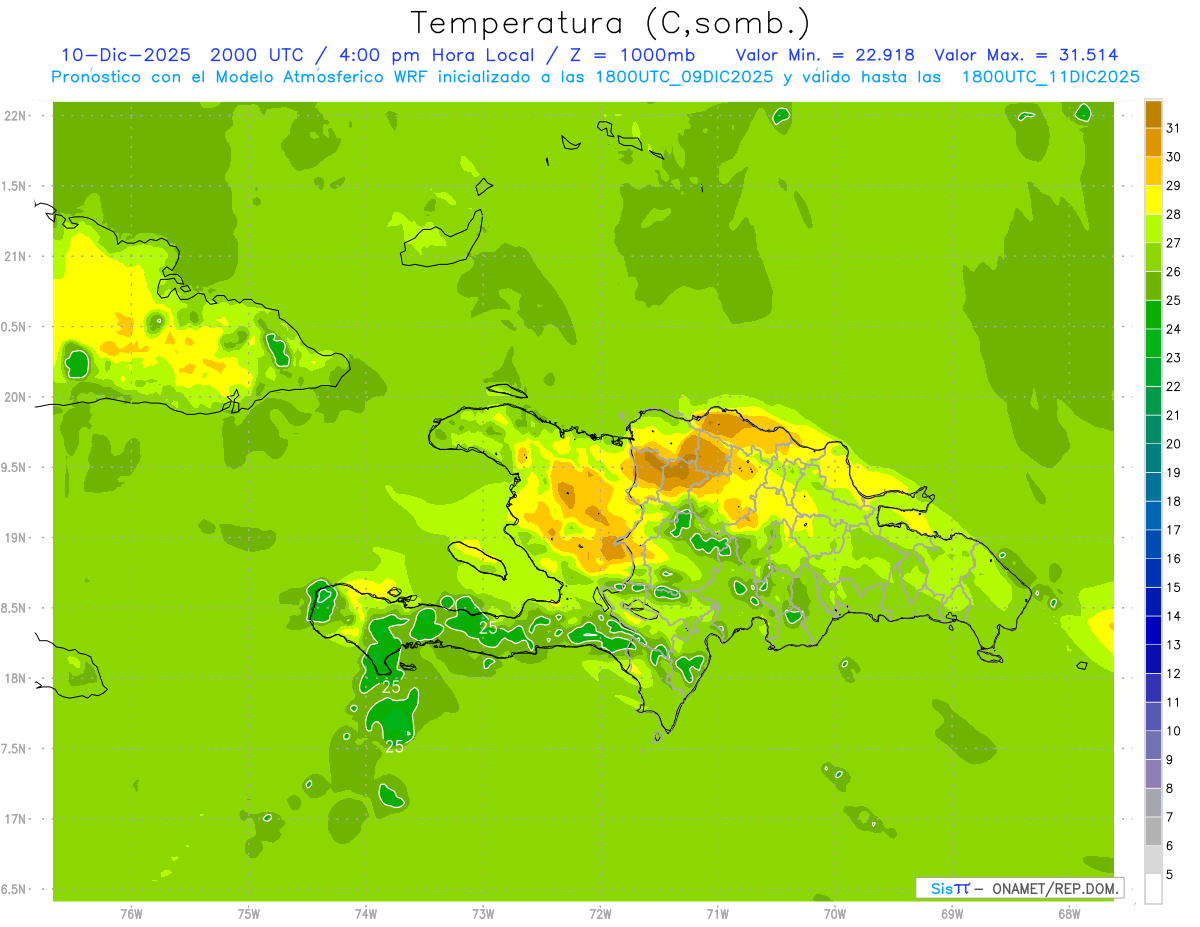Screen dimensions: 1200x927
Task: Click the legend band between 30 and 31
Action: coord(1153,143)
